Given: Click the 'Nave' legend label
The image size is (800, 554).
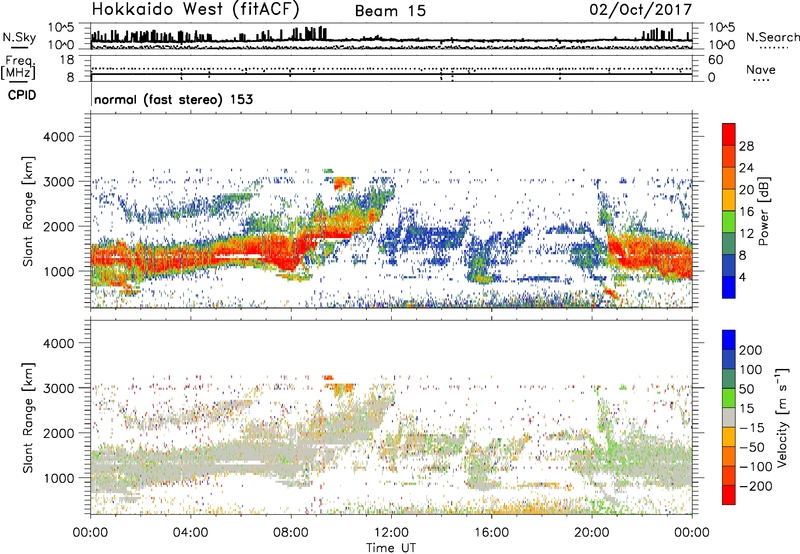Looking at the screenshot, I should [761, 69].
